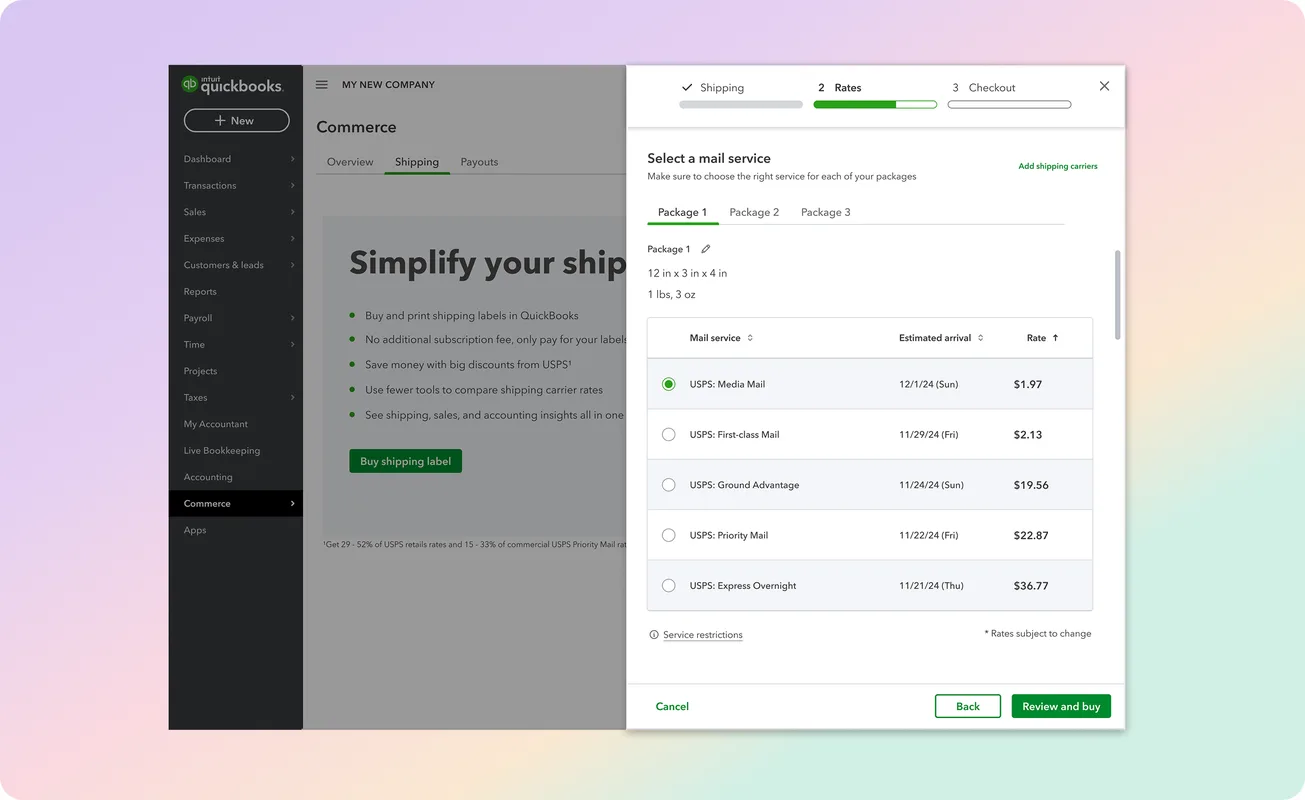Cancel the shipping label flow
Screen dimensions: 1305x800
click(672, 706)
